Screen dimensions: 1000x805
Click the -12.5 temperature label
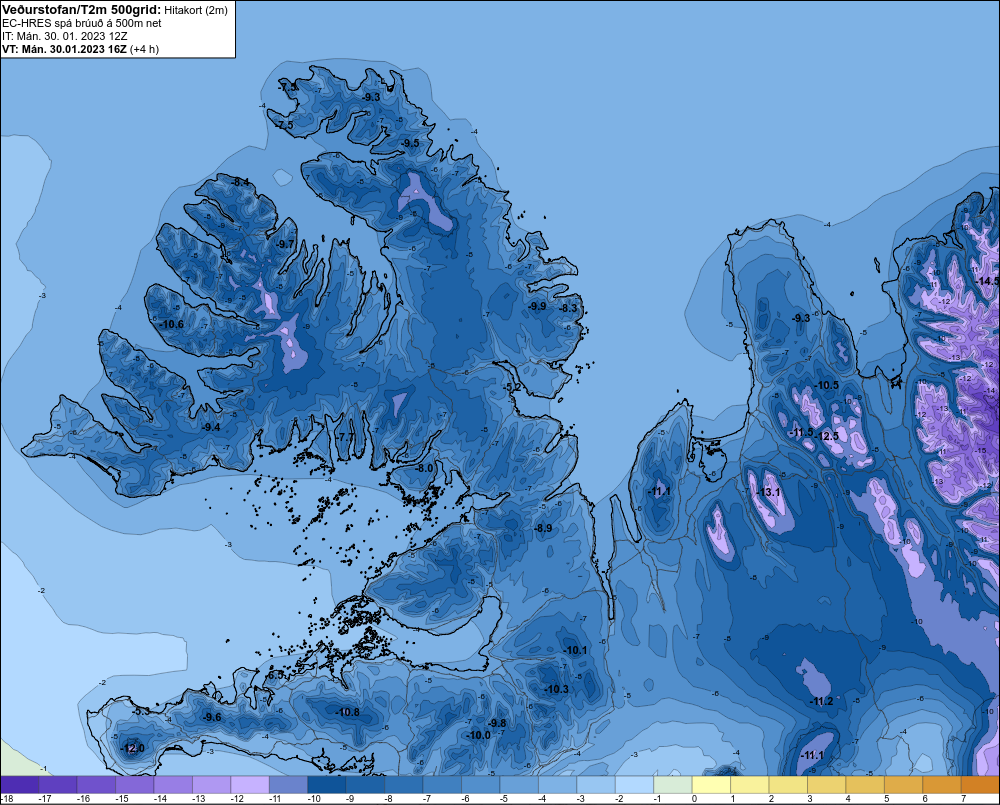click(827, 436)
